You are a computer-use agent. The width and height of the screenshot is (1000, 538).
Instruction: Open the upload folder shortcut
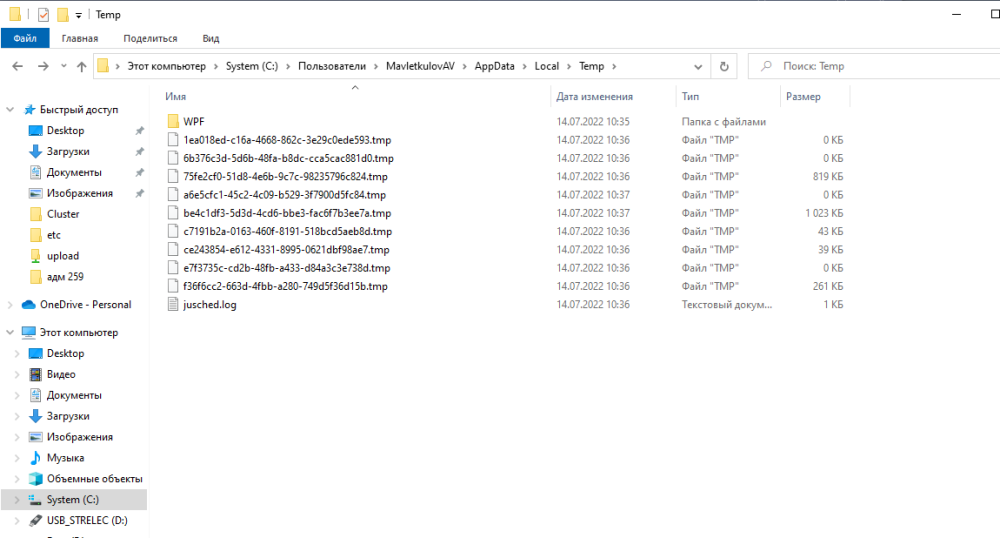click(62, 256)
